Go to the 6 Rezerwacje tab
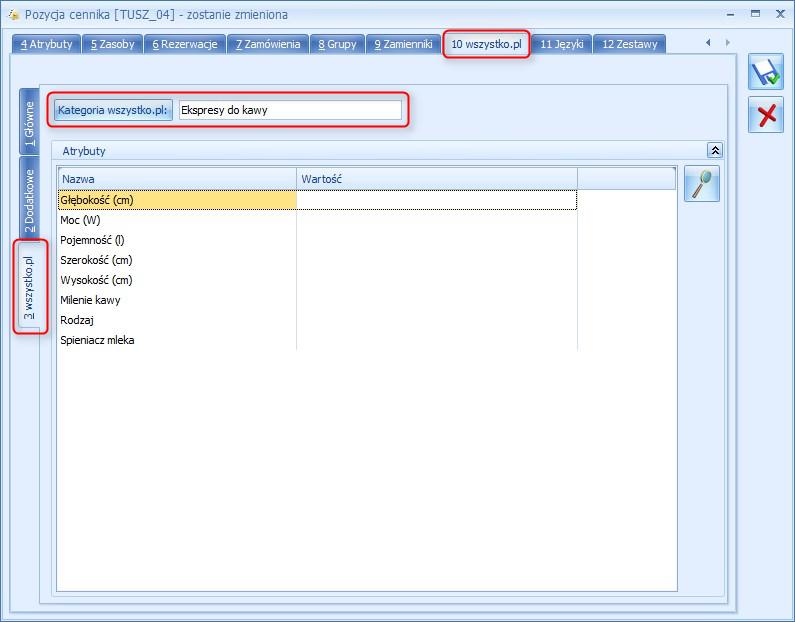795x622 pixels. pyautogui.click(x=185, y=44)
